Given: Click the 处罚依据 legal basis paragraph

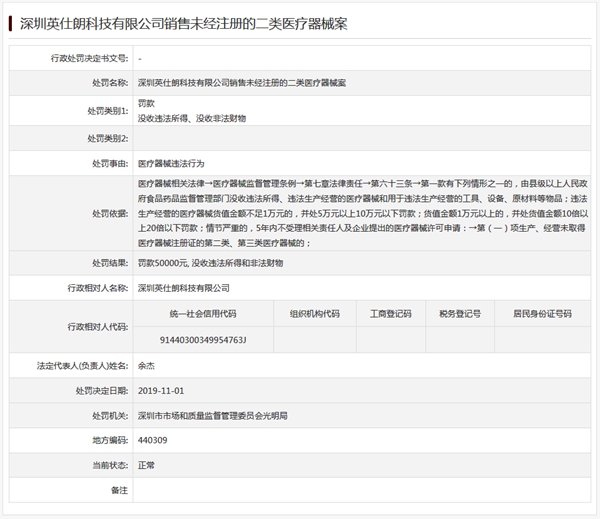Looking at the screenshot, I should click(x=362, y=213).
